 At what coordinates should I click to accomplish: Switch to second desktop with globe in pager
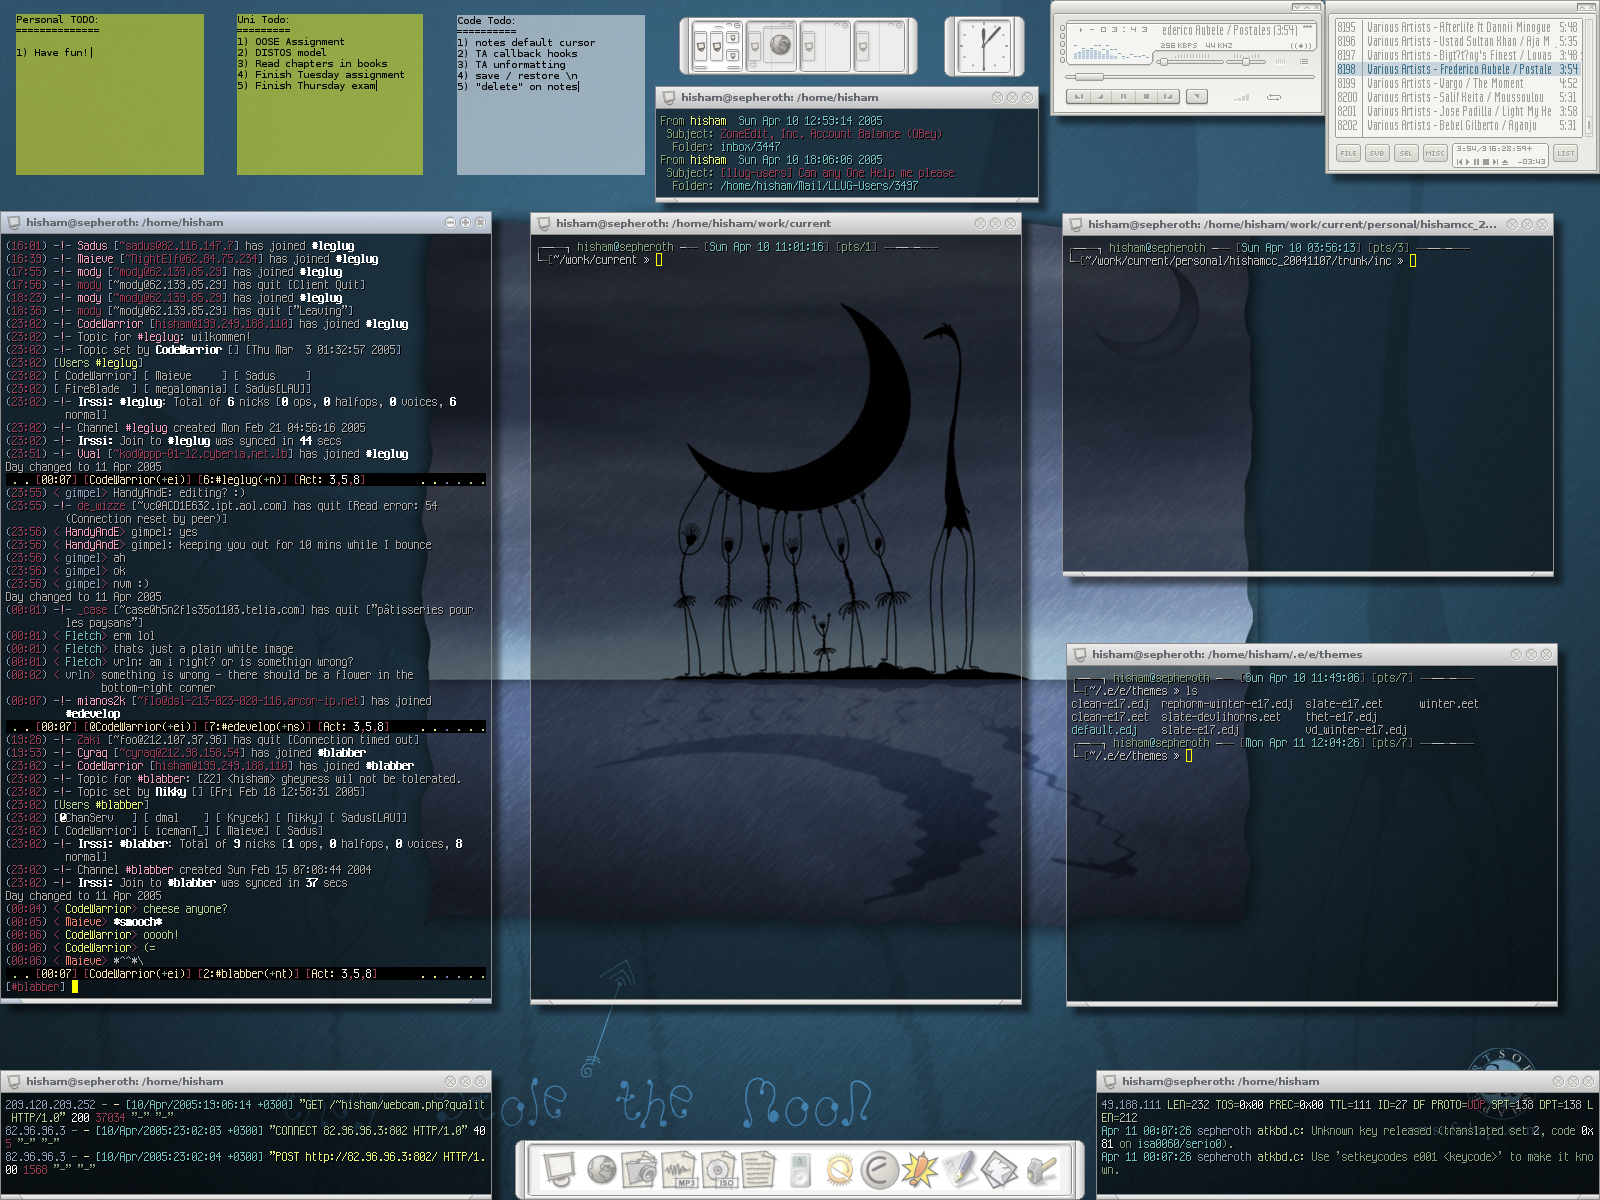(x=771, y=46)
